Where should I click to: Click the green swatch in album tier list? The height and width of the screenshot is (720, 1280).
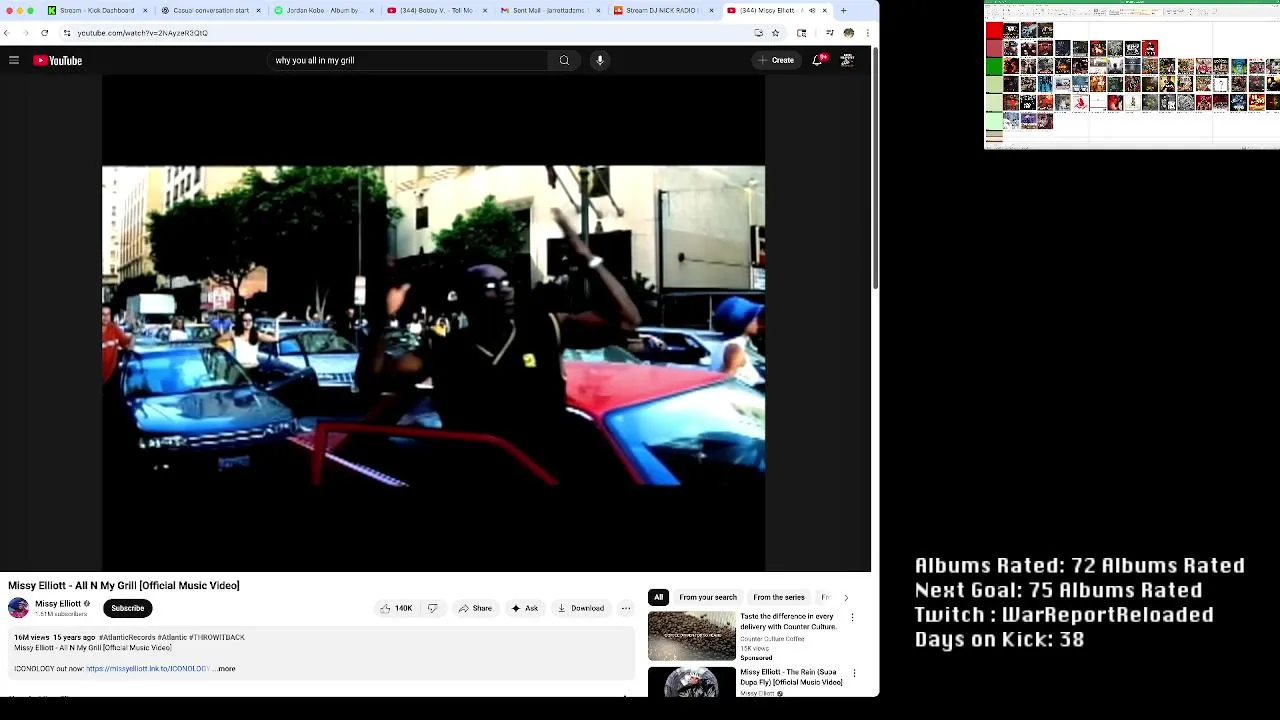click(x=994, y=66)
